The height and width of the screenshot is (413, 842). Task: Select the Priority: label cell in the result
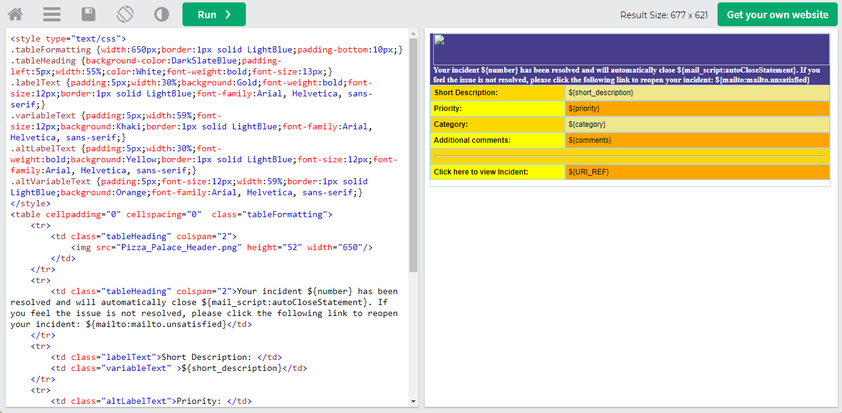coord(498,108)
